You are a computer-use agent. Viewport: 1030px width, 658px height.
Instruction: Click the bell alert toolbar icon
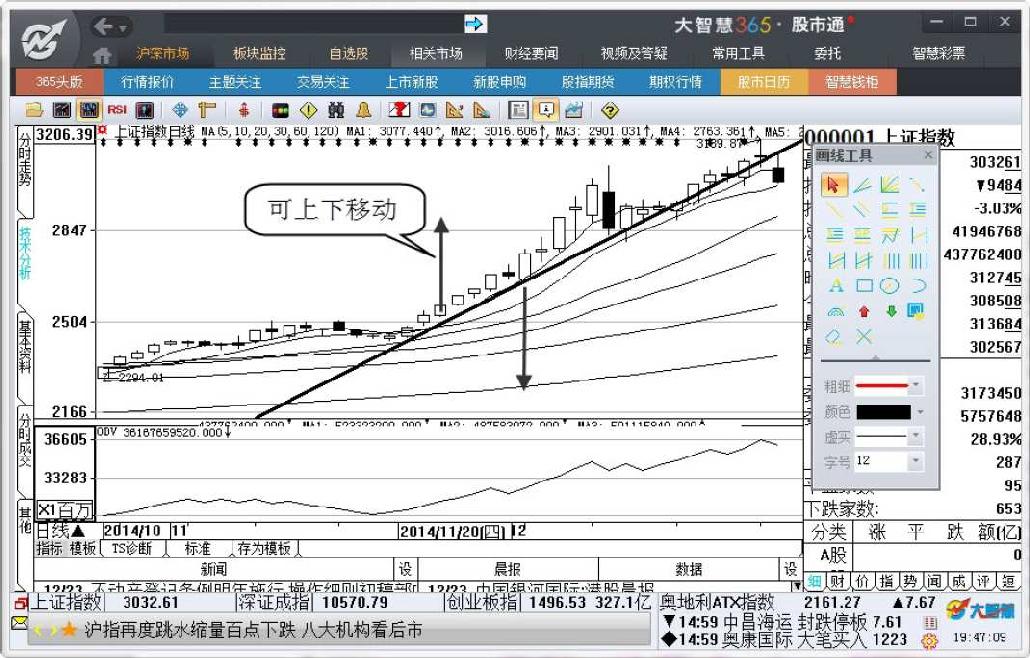pyautogui.click(x=363, y=110)
